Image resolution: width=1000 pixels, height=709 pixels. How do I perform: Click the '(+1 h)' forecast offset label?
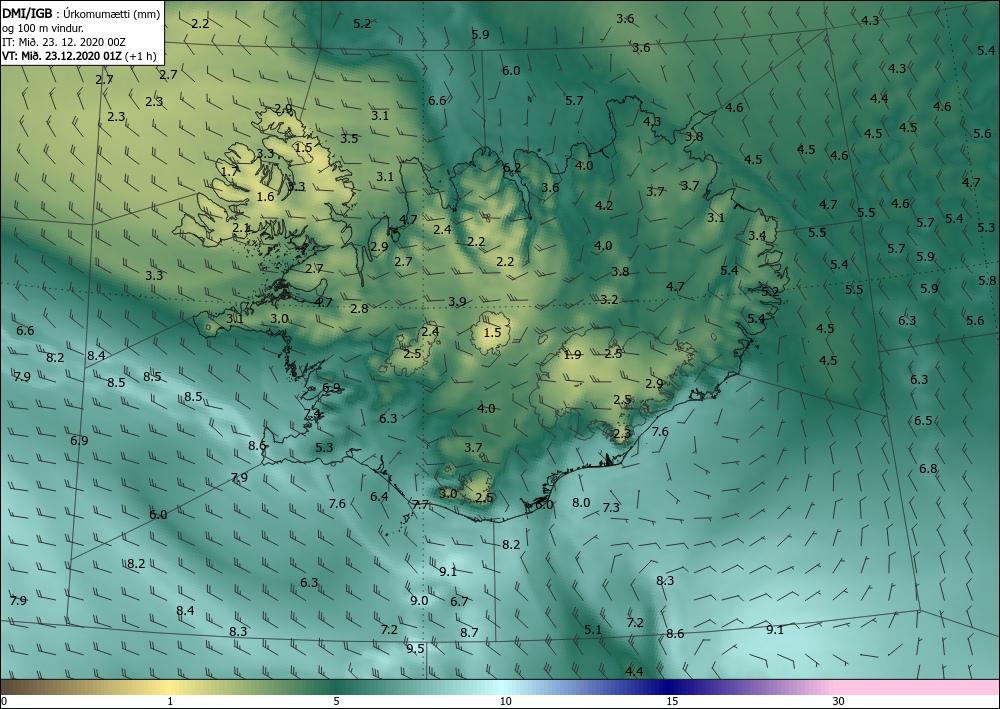[142, 55]
